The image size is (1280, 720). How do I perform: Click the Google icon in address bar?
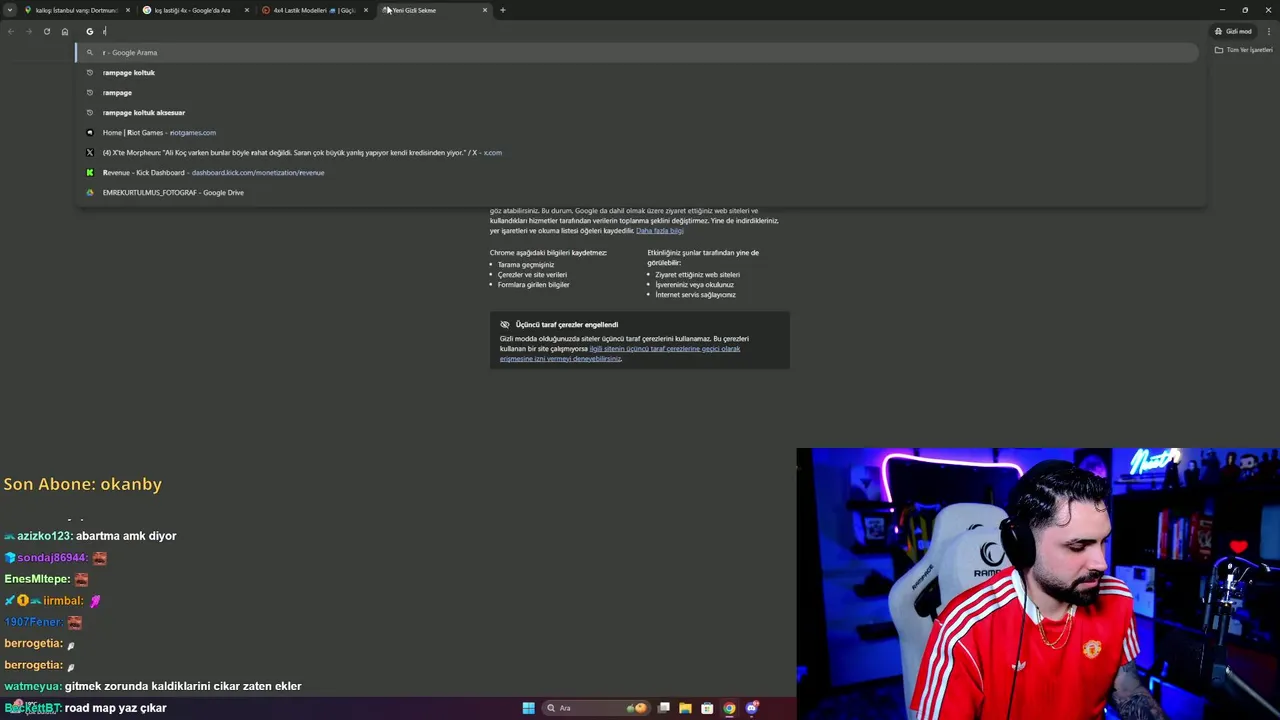(x=90, y=31)
